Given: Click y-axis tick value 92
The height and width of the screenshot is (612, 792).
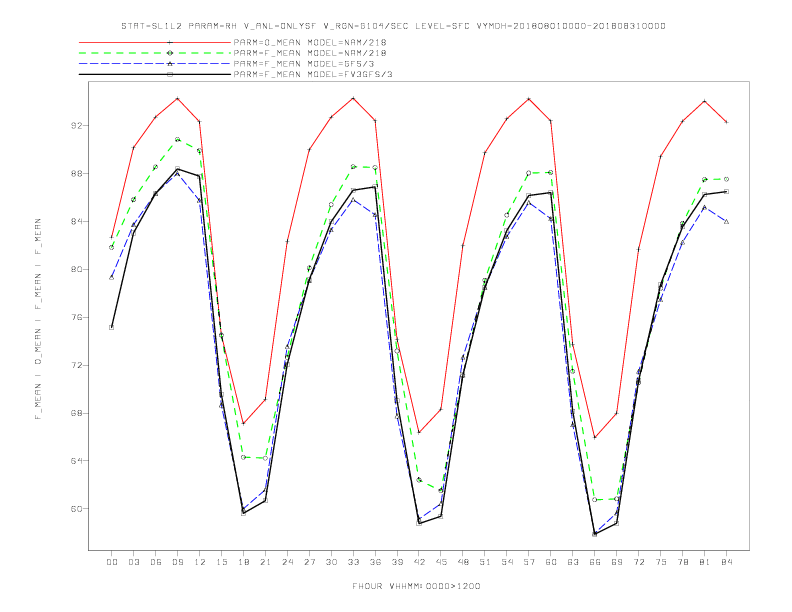Looking at the screenshot, I should pyautogui.click(x=77, y=125).
